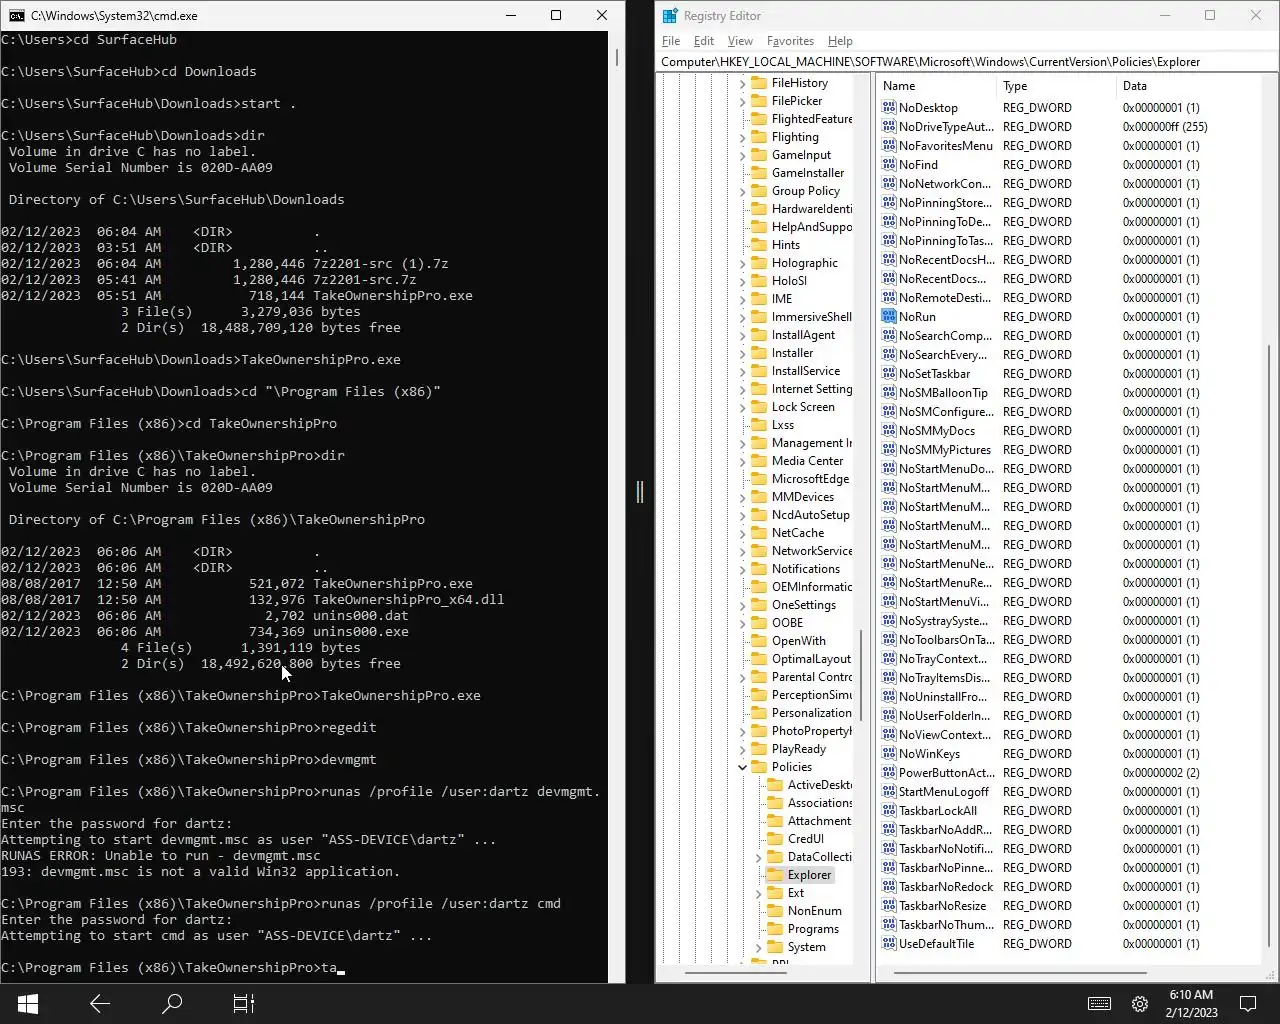
Task: Expand the PlayReady tree node
Action: 742,749
